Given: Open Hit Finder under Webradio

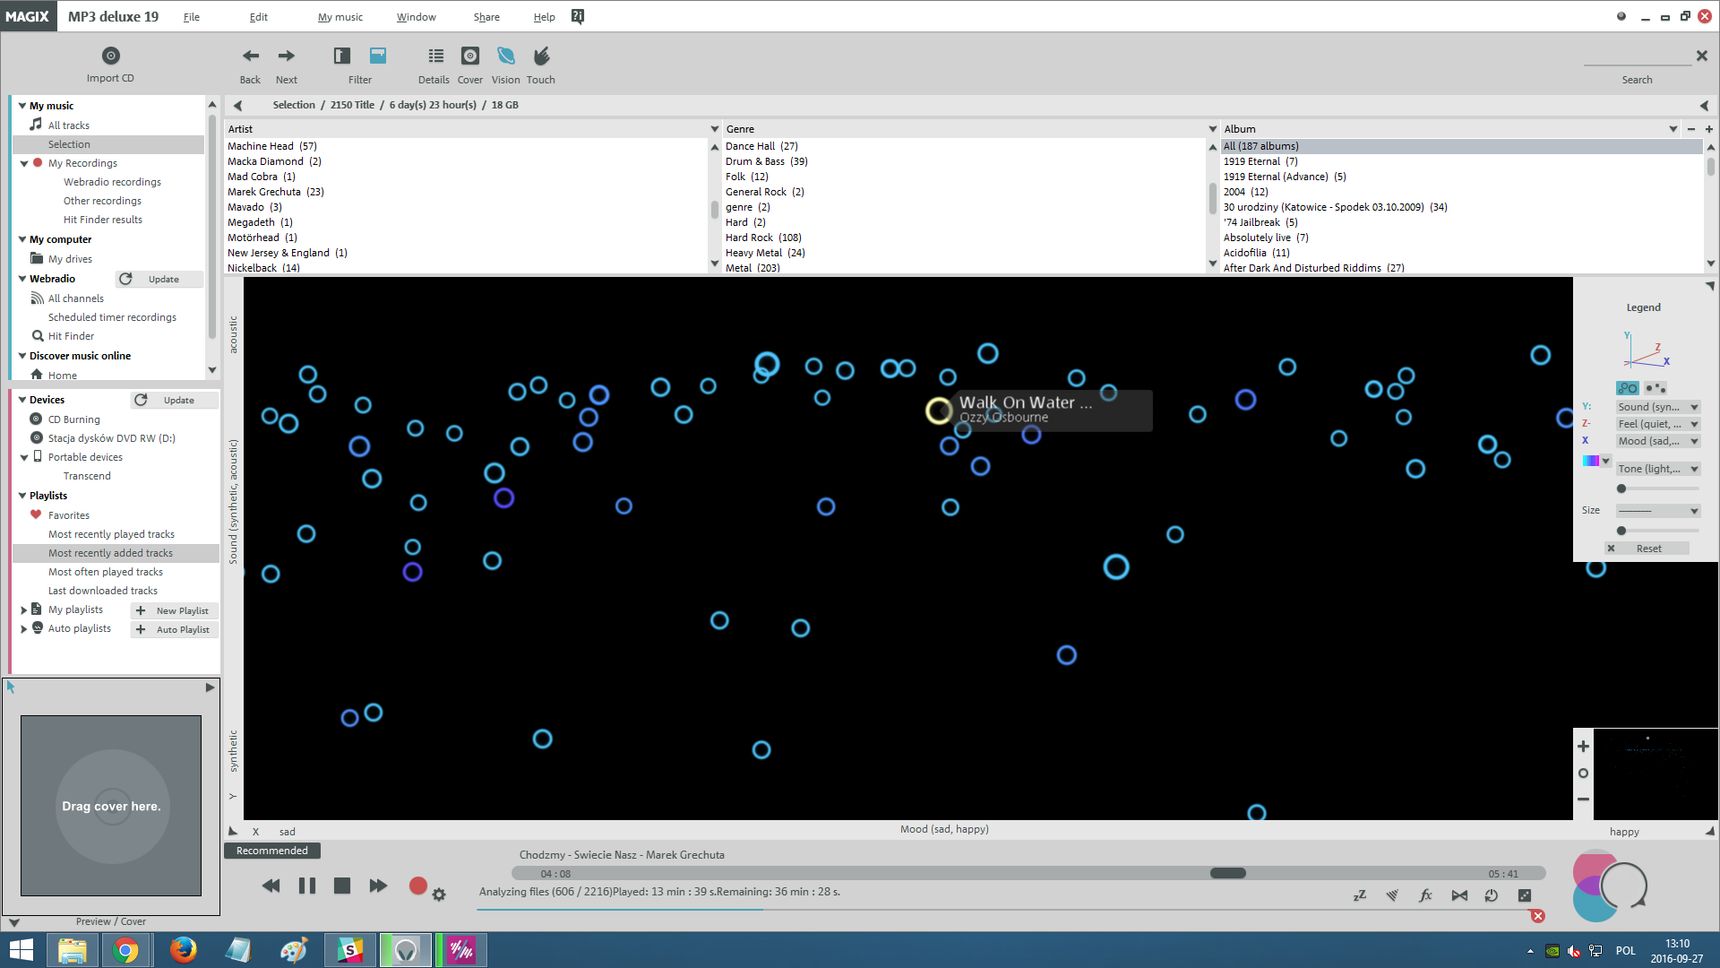Looking at the screenshot, I should (71, 336).
